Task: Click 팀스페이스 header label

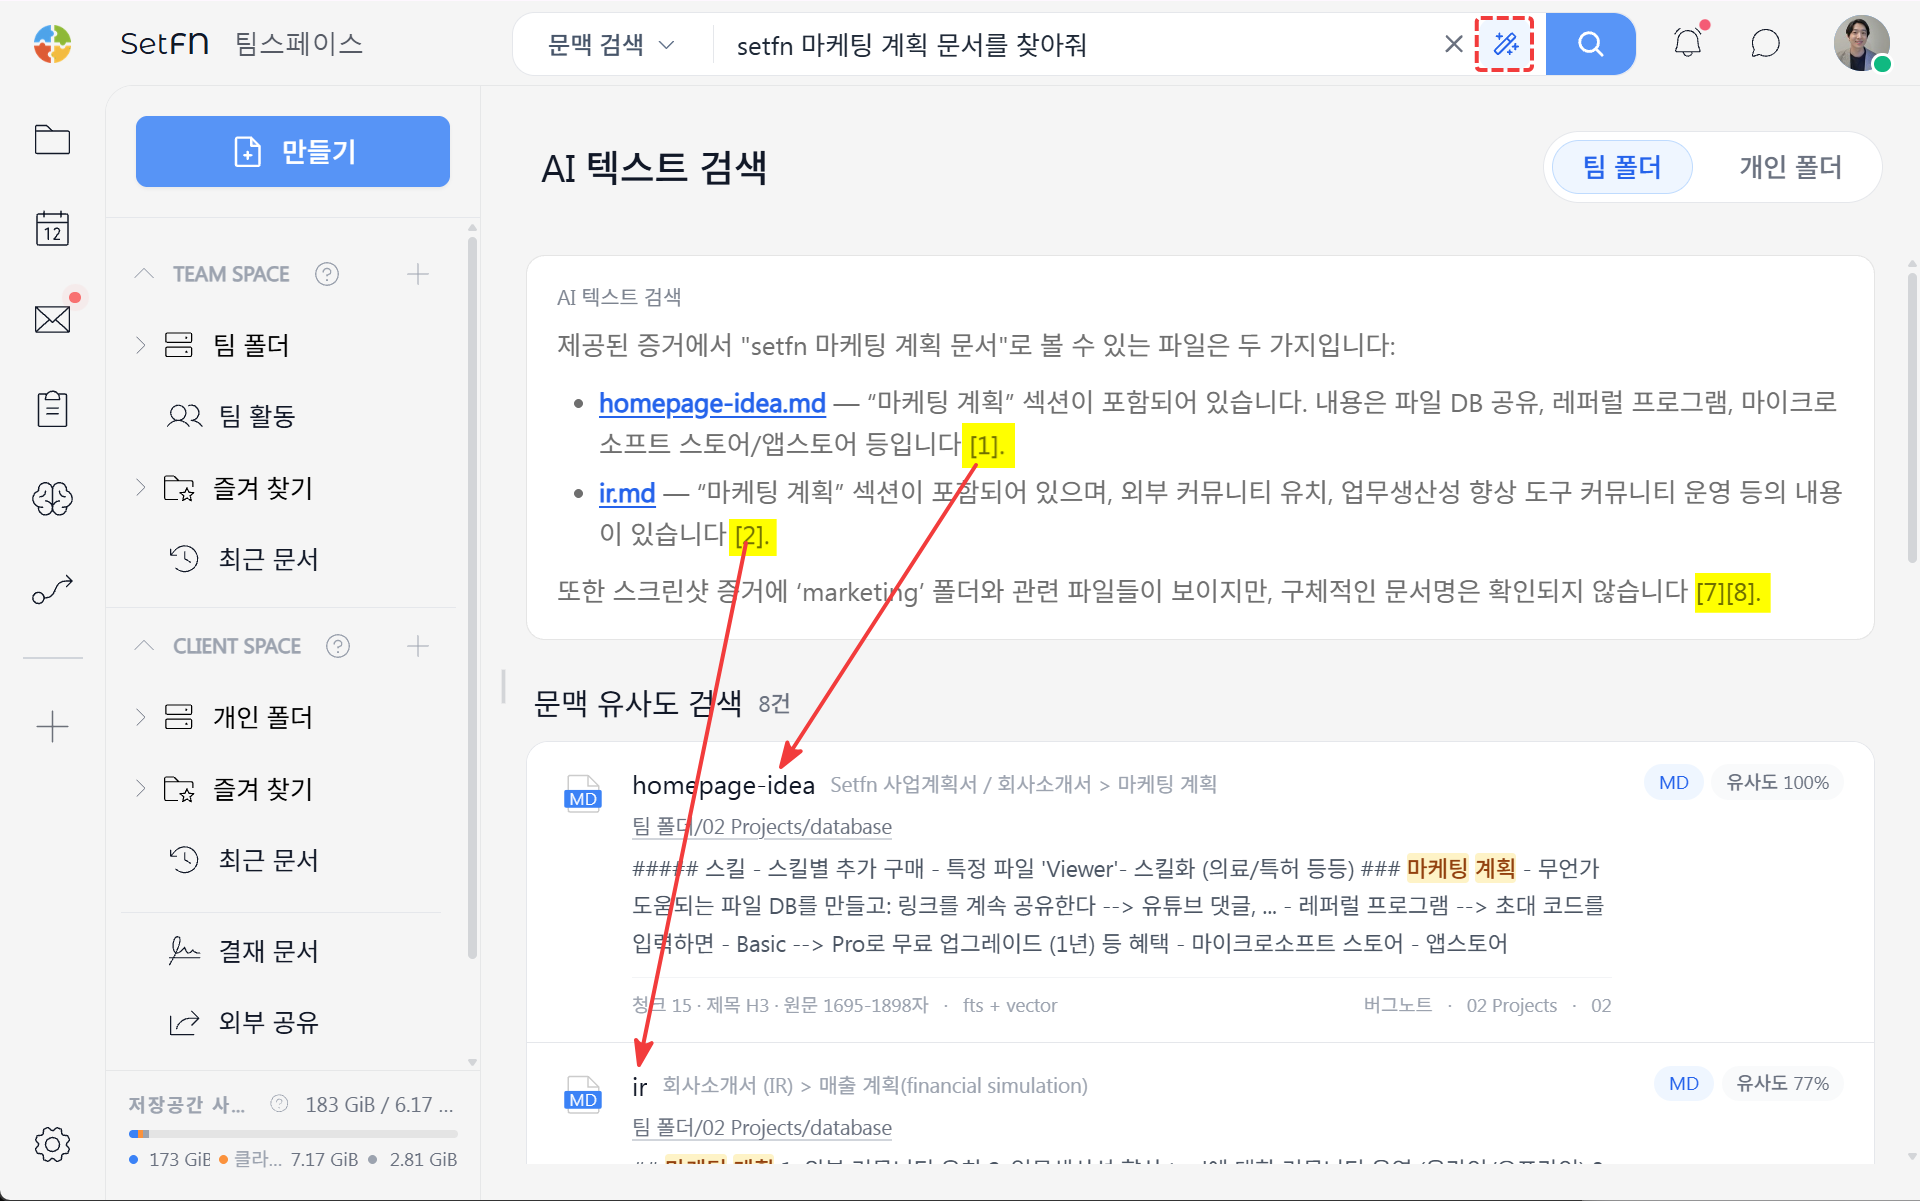Action: tap(299, 44)
